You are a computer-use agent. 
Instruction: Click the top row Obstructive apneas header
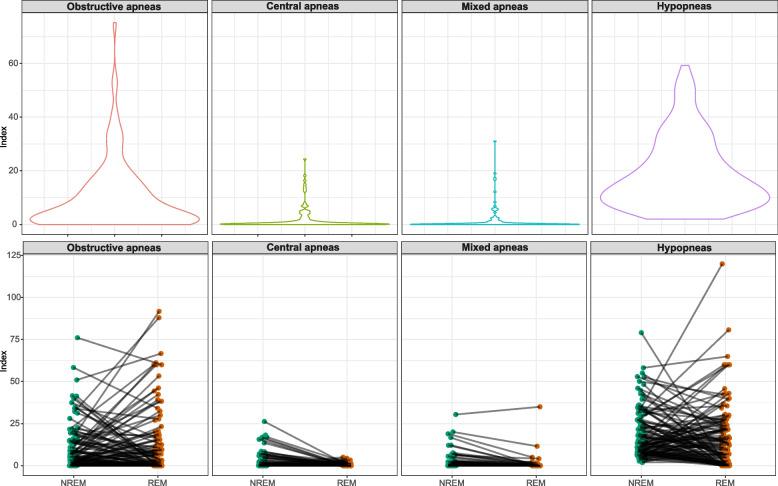click(115, 8)
